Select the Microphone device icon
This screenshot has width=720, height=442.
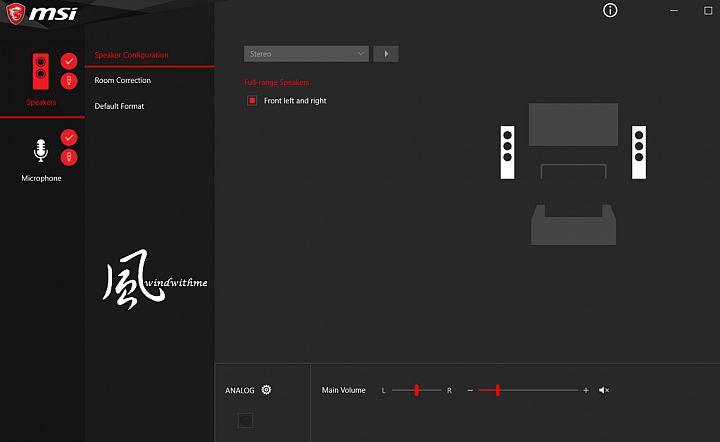click(x=41, y=151)
